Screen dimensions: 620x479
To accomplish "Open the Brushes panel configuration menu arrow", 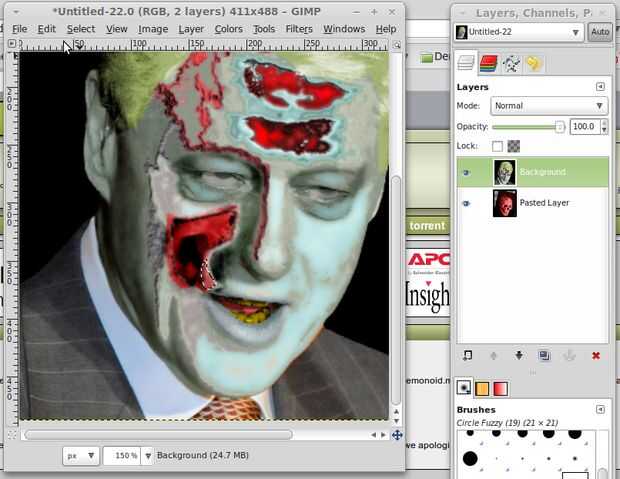I will 600,409.
